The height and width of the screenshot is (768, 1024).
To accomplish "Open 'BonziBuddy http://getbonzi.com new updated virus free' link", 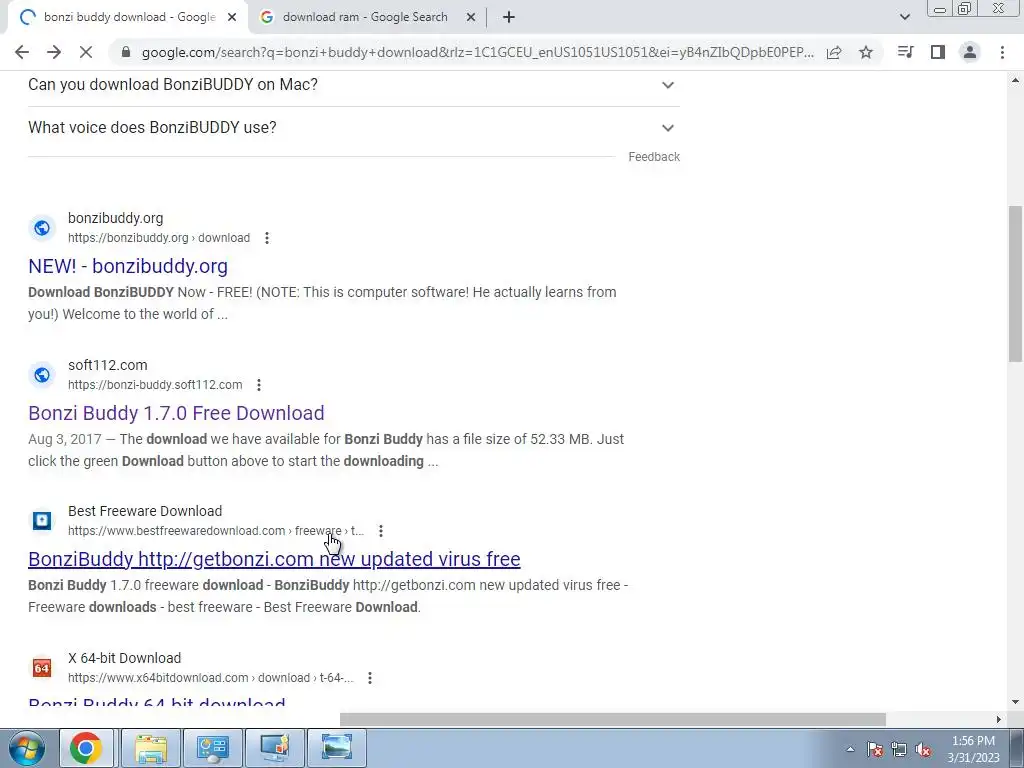I will (274, 560).
